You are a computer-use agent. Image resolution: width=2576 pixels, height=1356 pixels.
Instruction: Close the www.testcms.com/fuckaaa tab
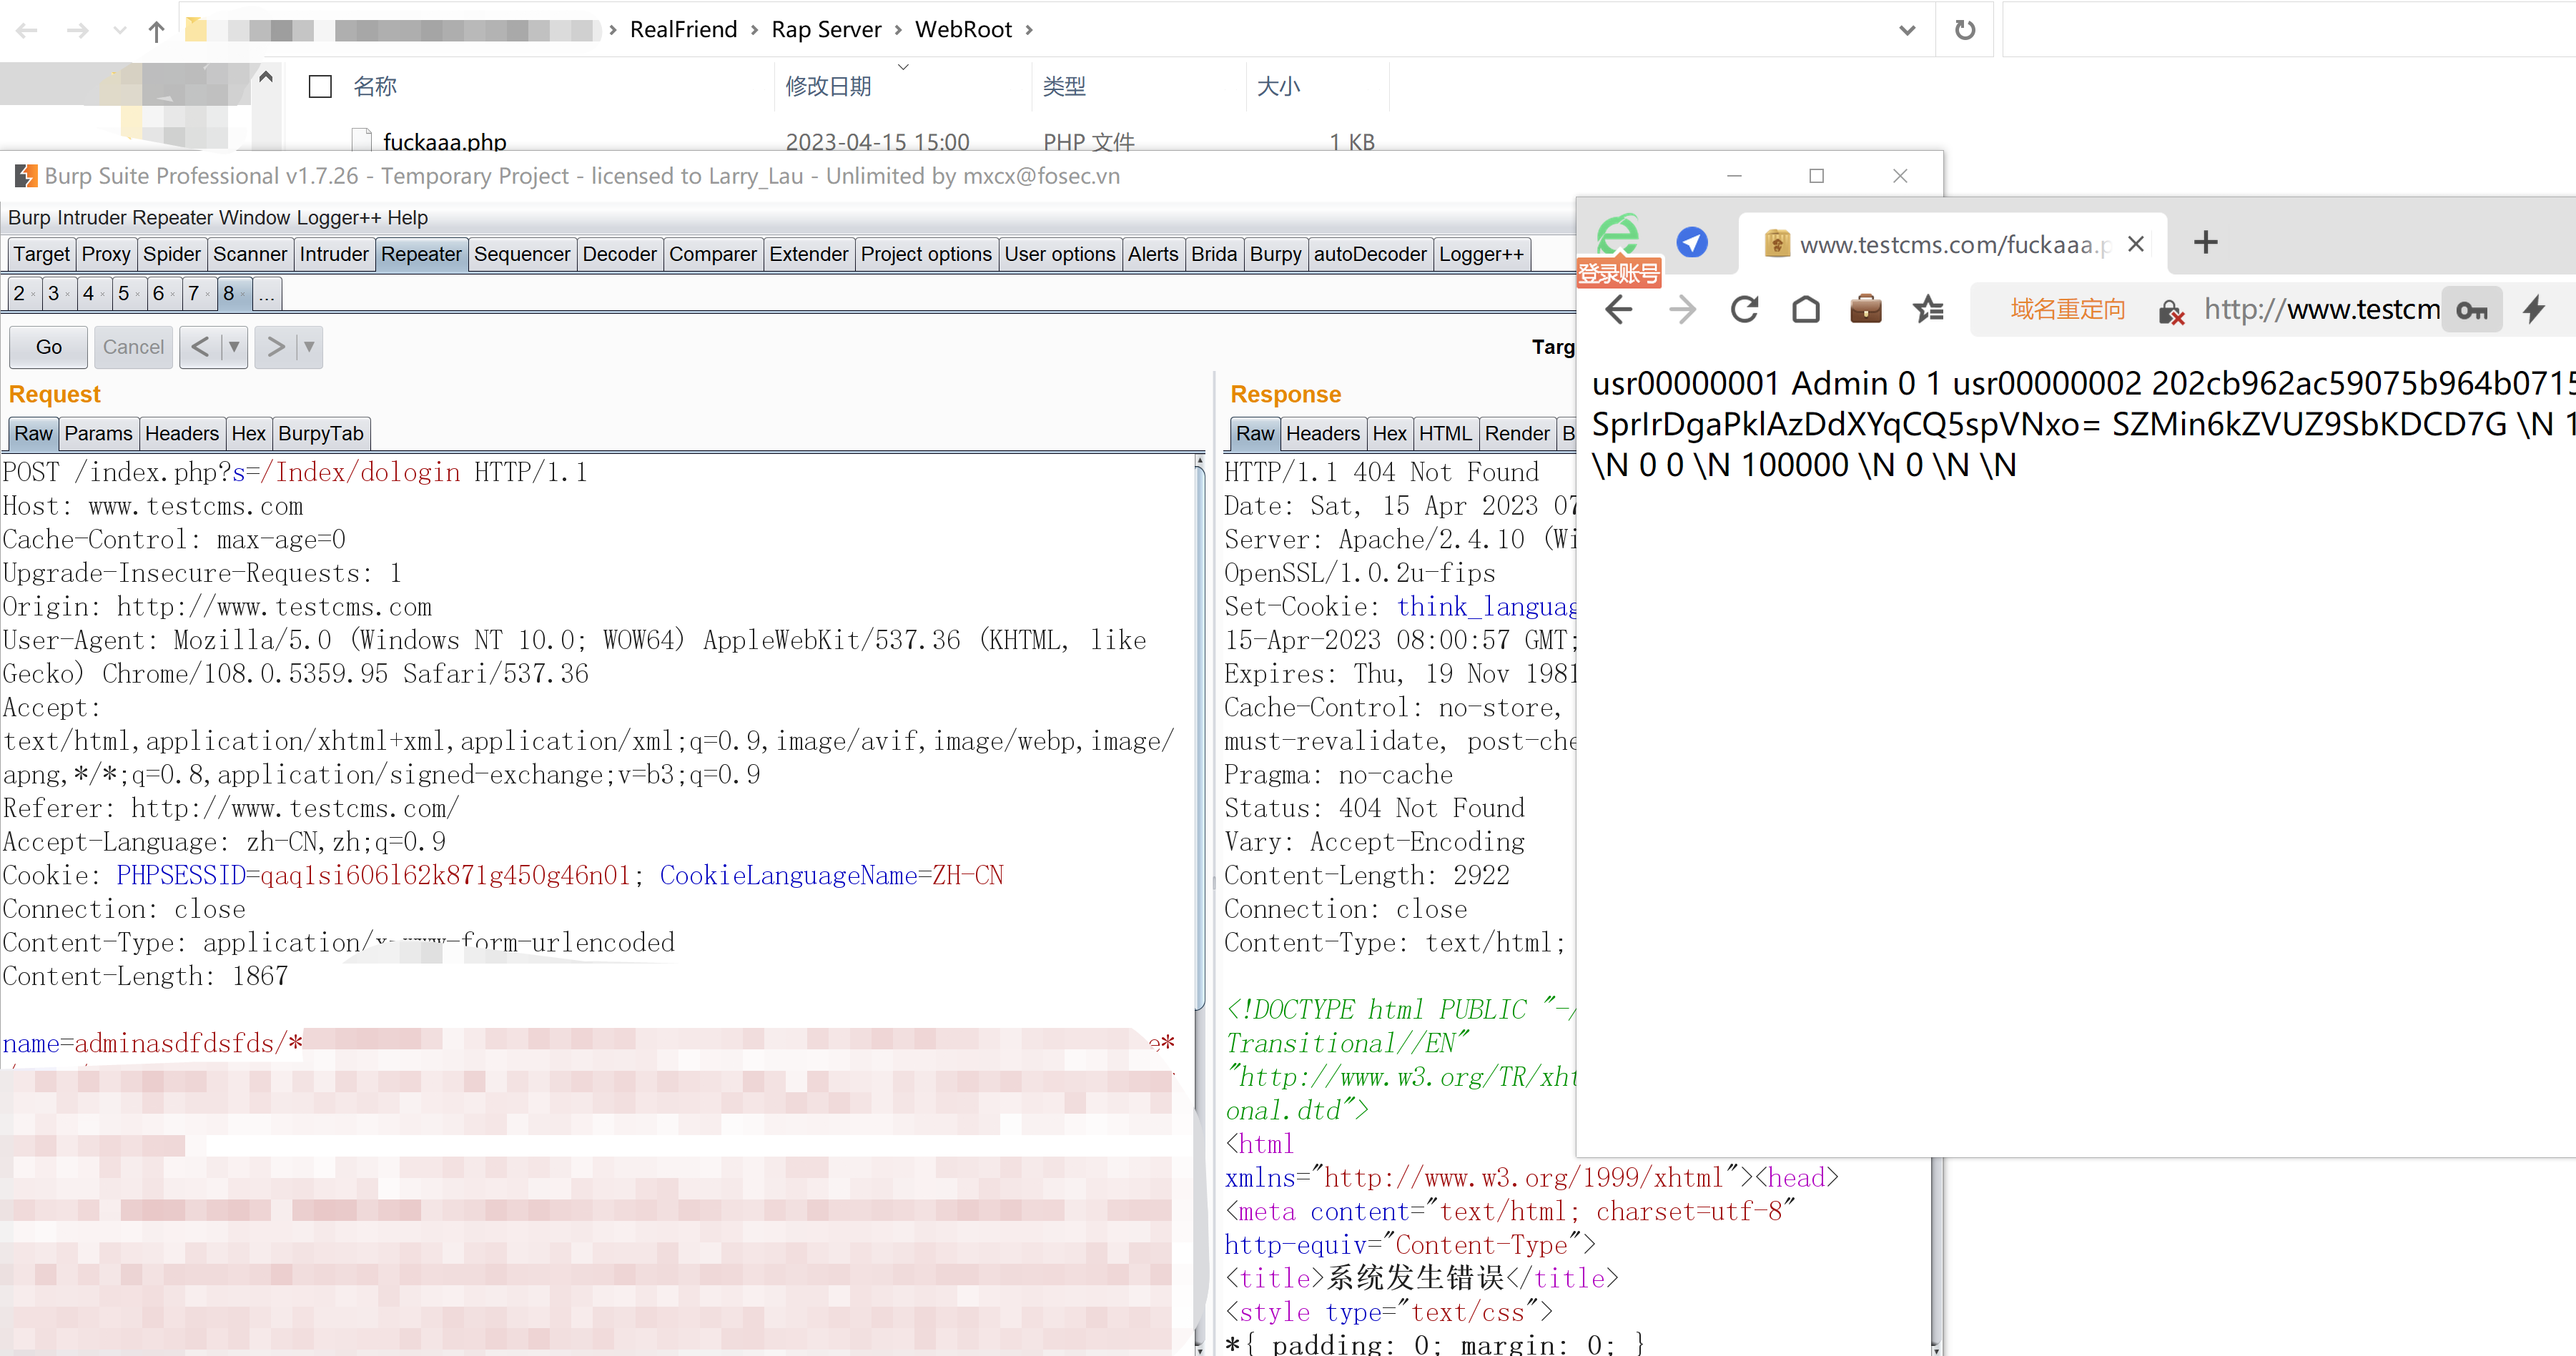pos(2135,244)
